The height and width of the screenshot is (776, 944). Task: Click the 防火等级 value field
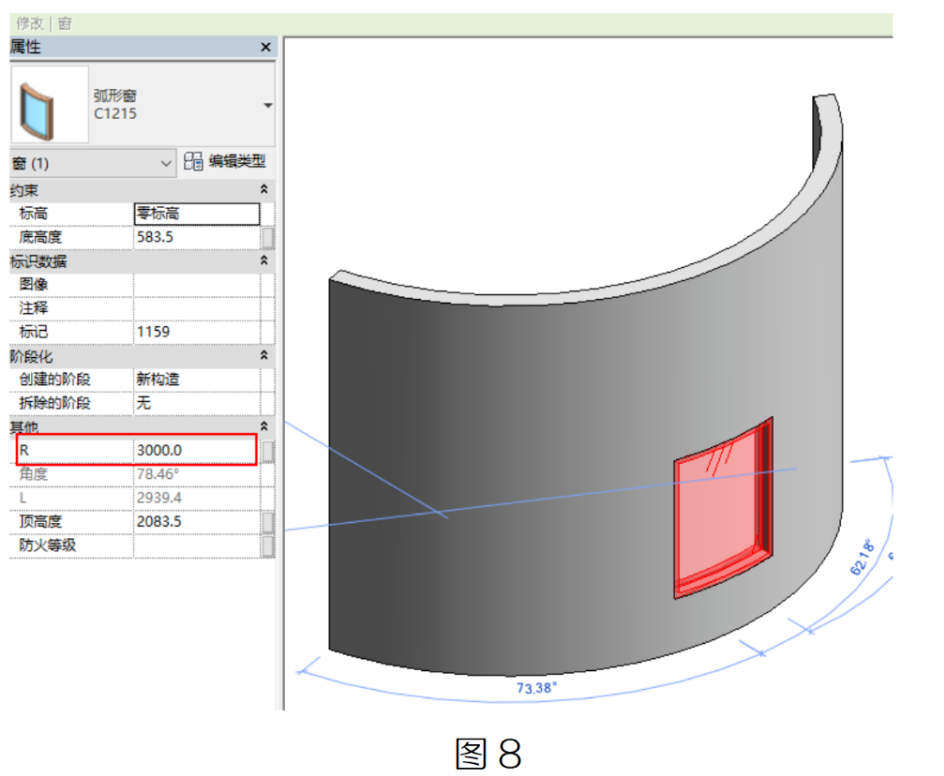point(197,545)
